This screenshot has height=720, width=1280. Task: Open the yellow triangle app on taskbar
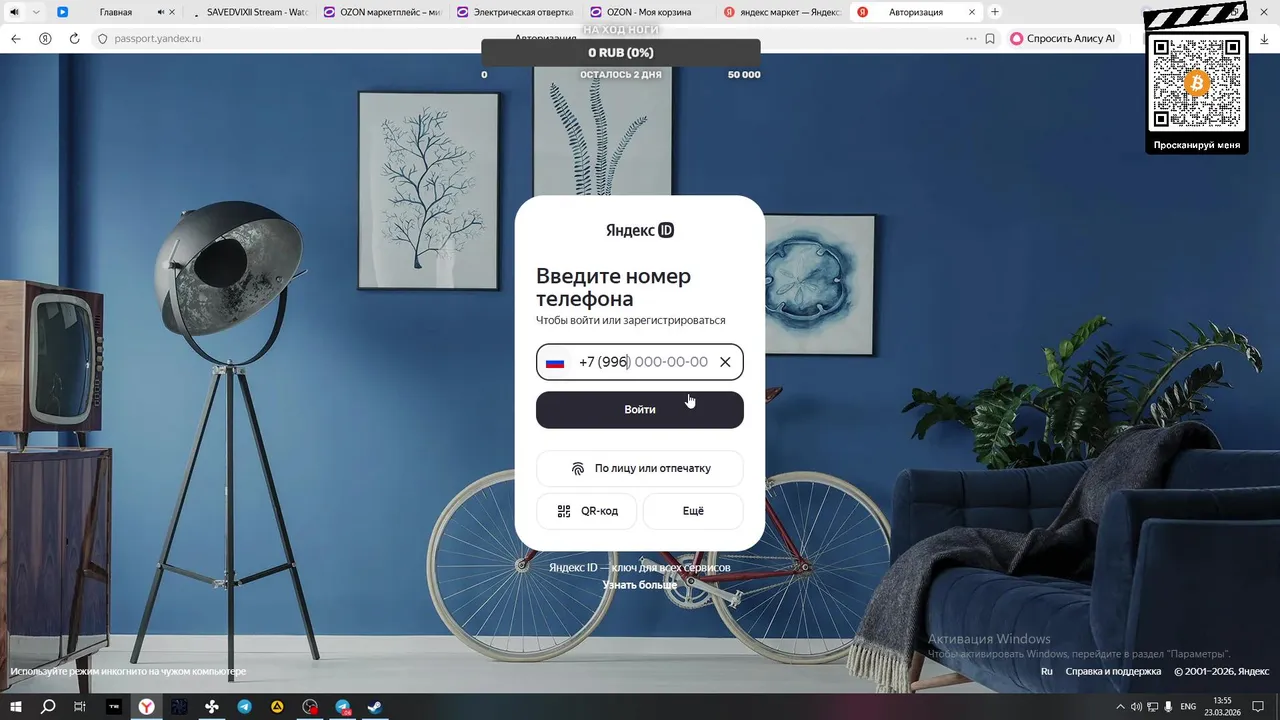[277, 706]
